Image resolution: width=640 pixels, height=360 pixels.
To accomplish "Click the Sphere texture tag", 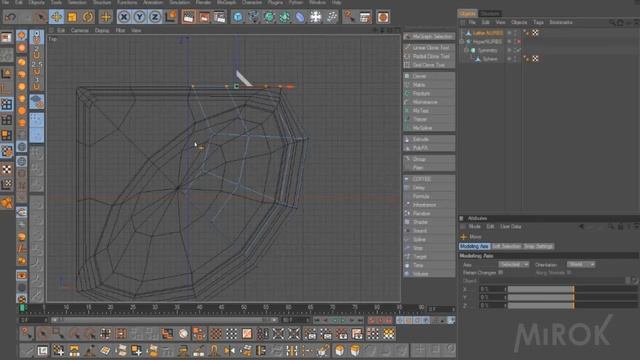I will pyautogui.click(x=535, y=59).
